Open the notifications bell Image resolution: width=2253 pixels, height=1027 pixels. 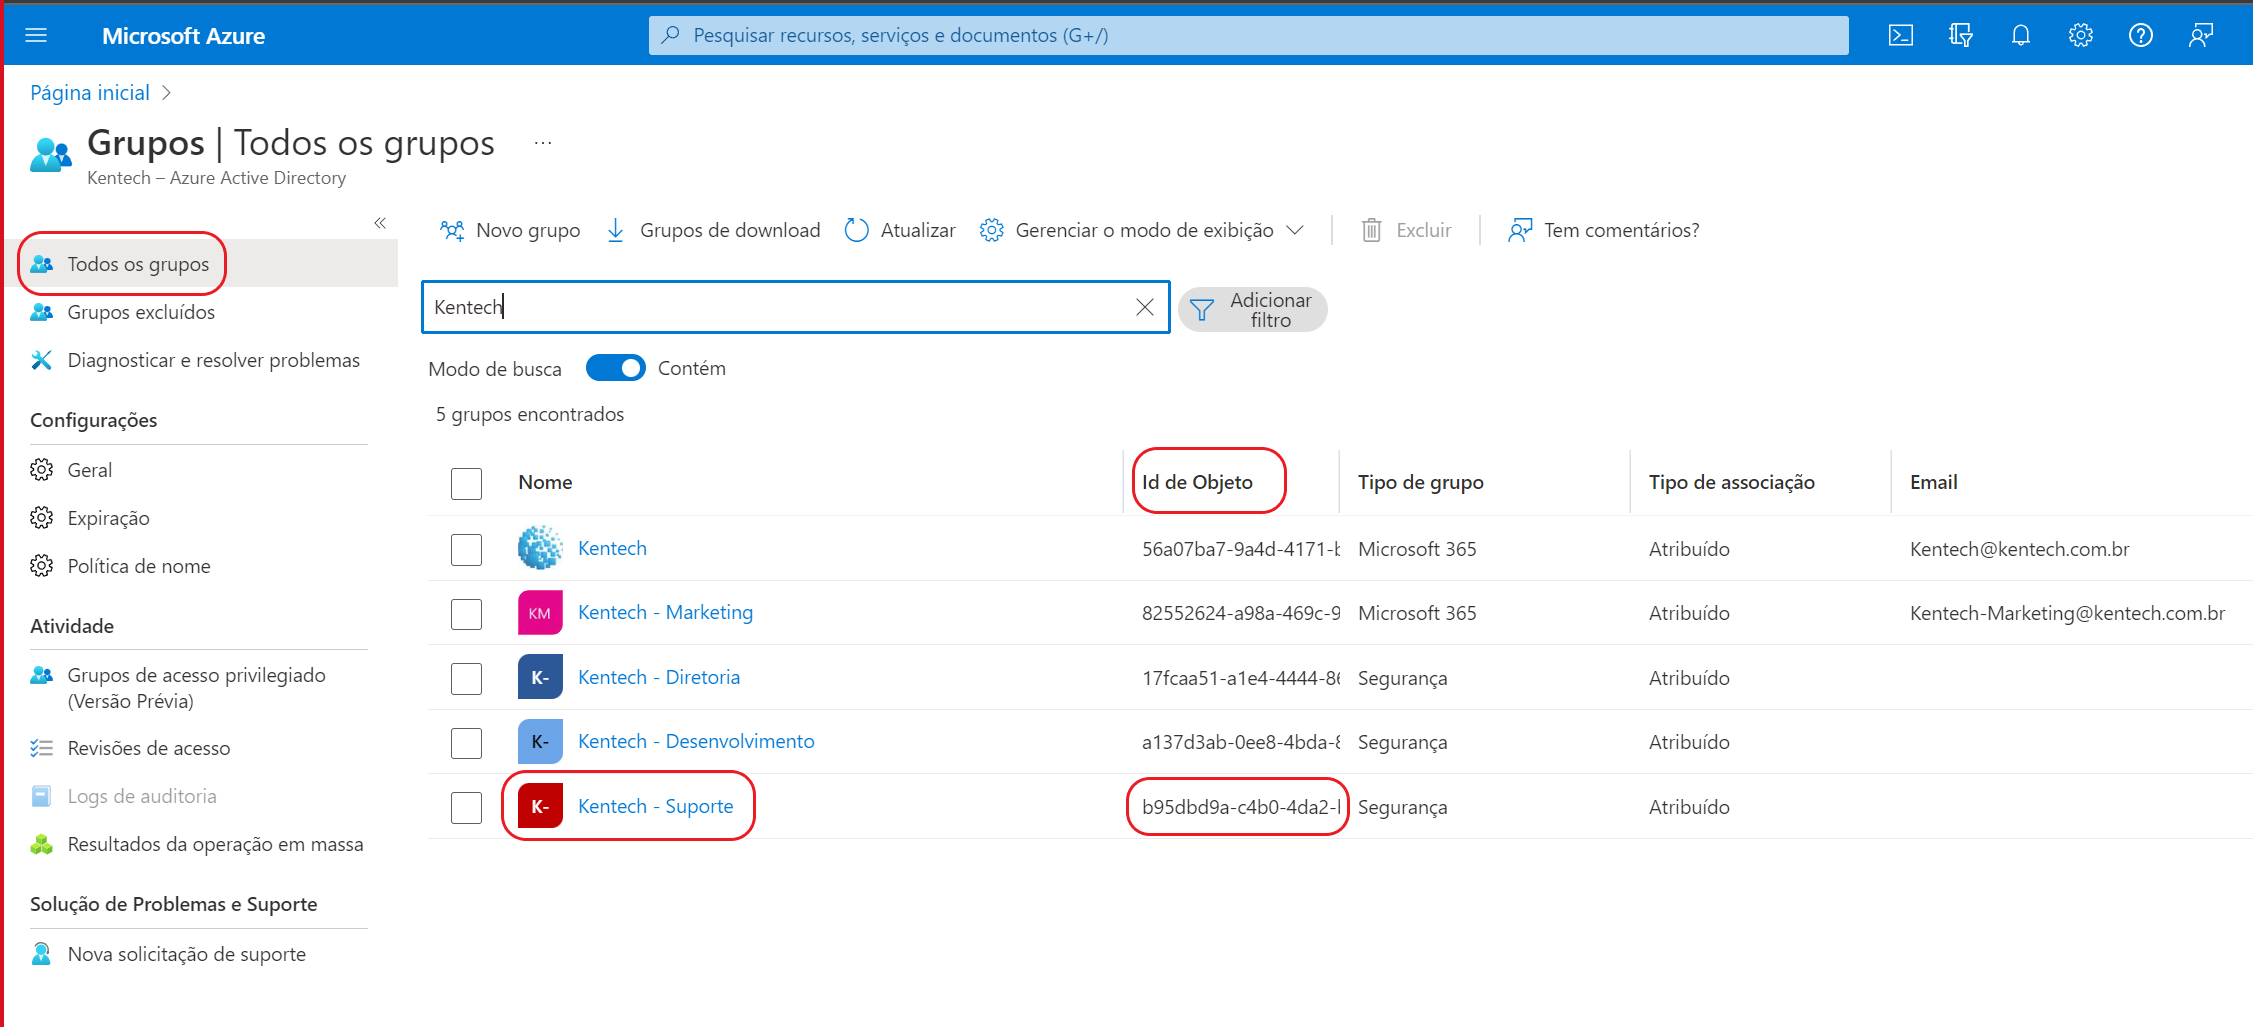click(2020, 36)
